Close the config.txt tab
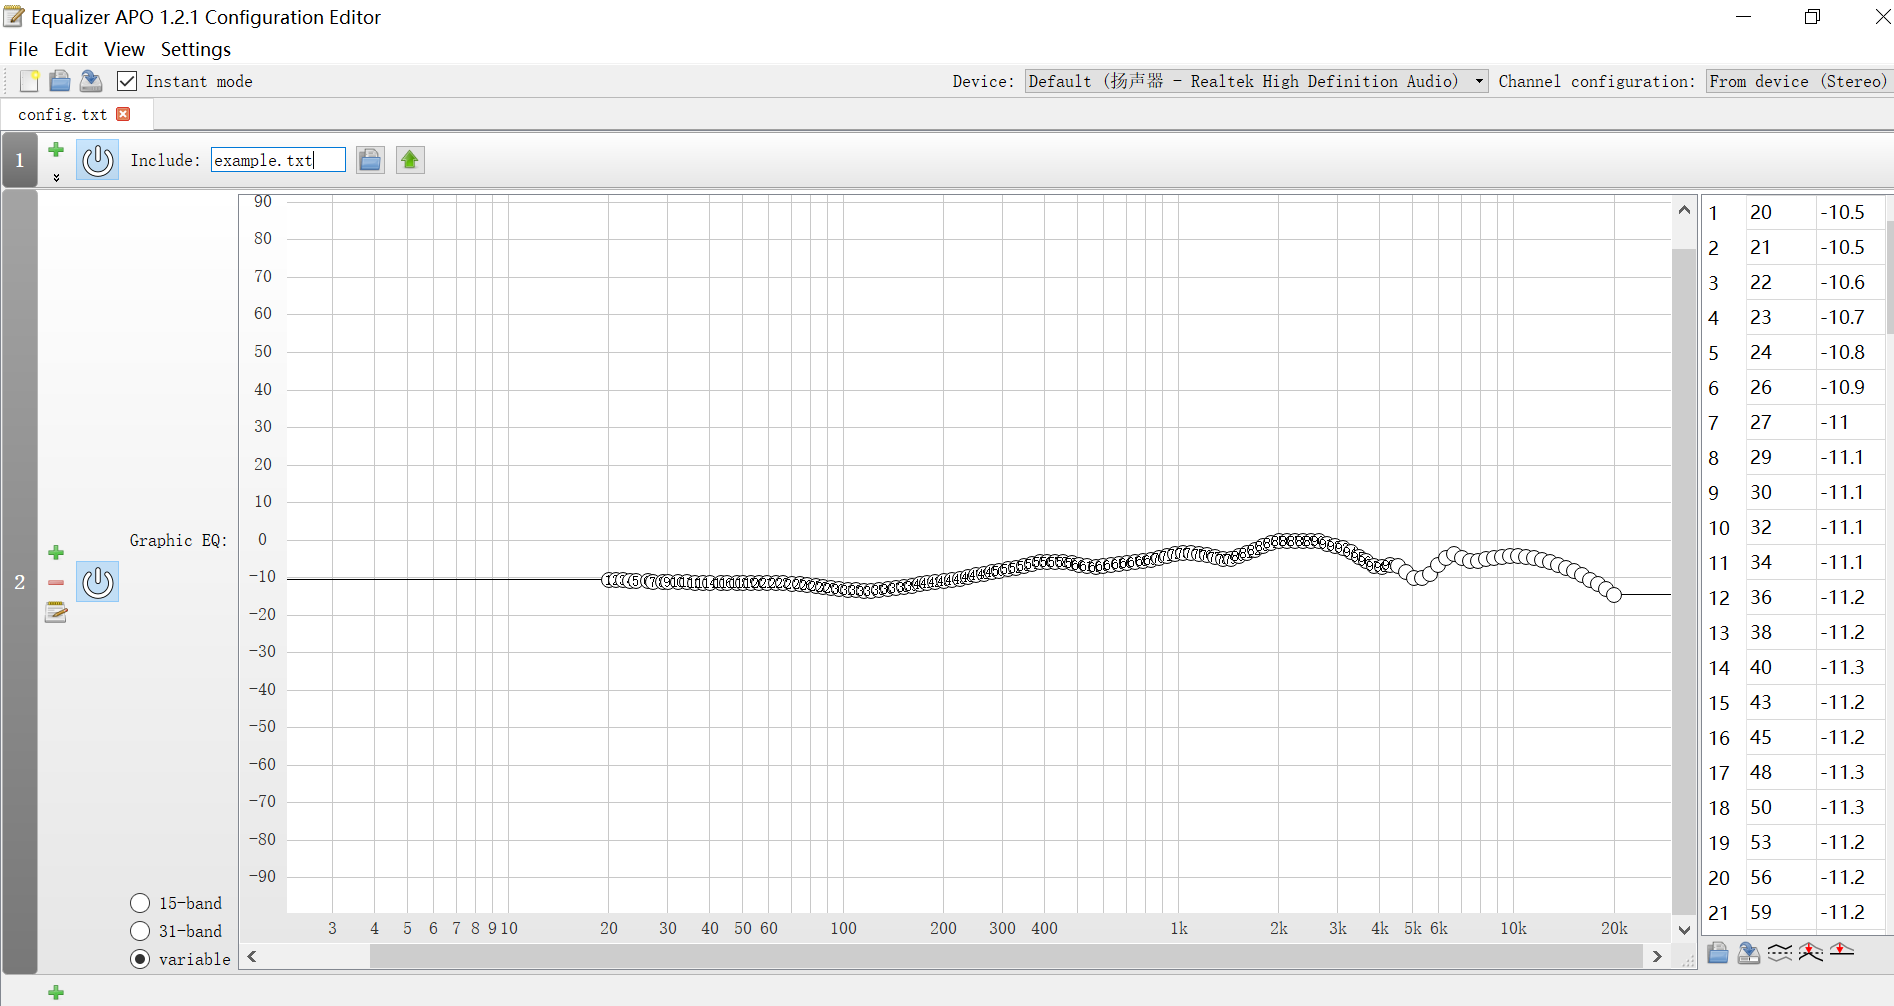Screen dimensions: 1894x1006 coord(123,114)
